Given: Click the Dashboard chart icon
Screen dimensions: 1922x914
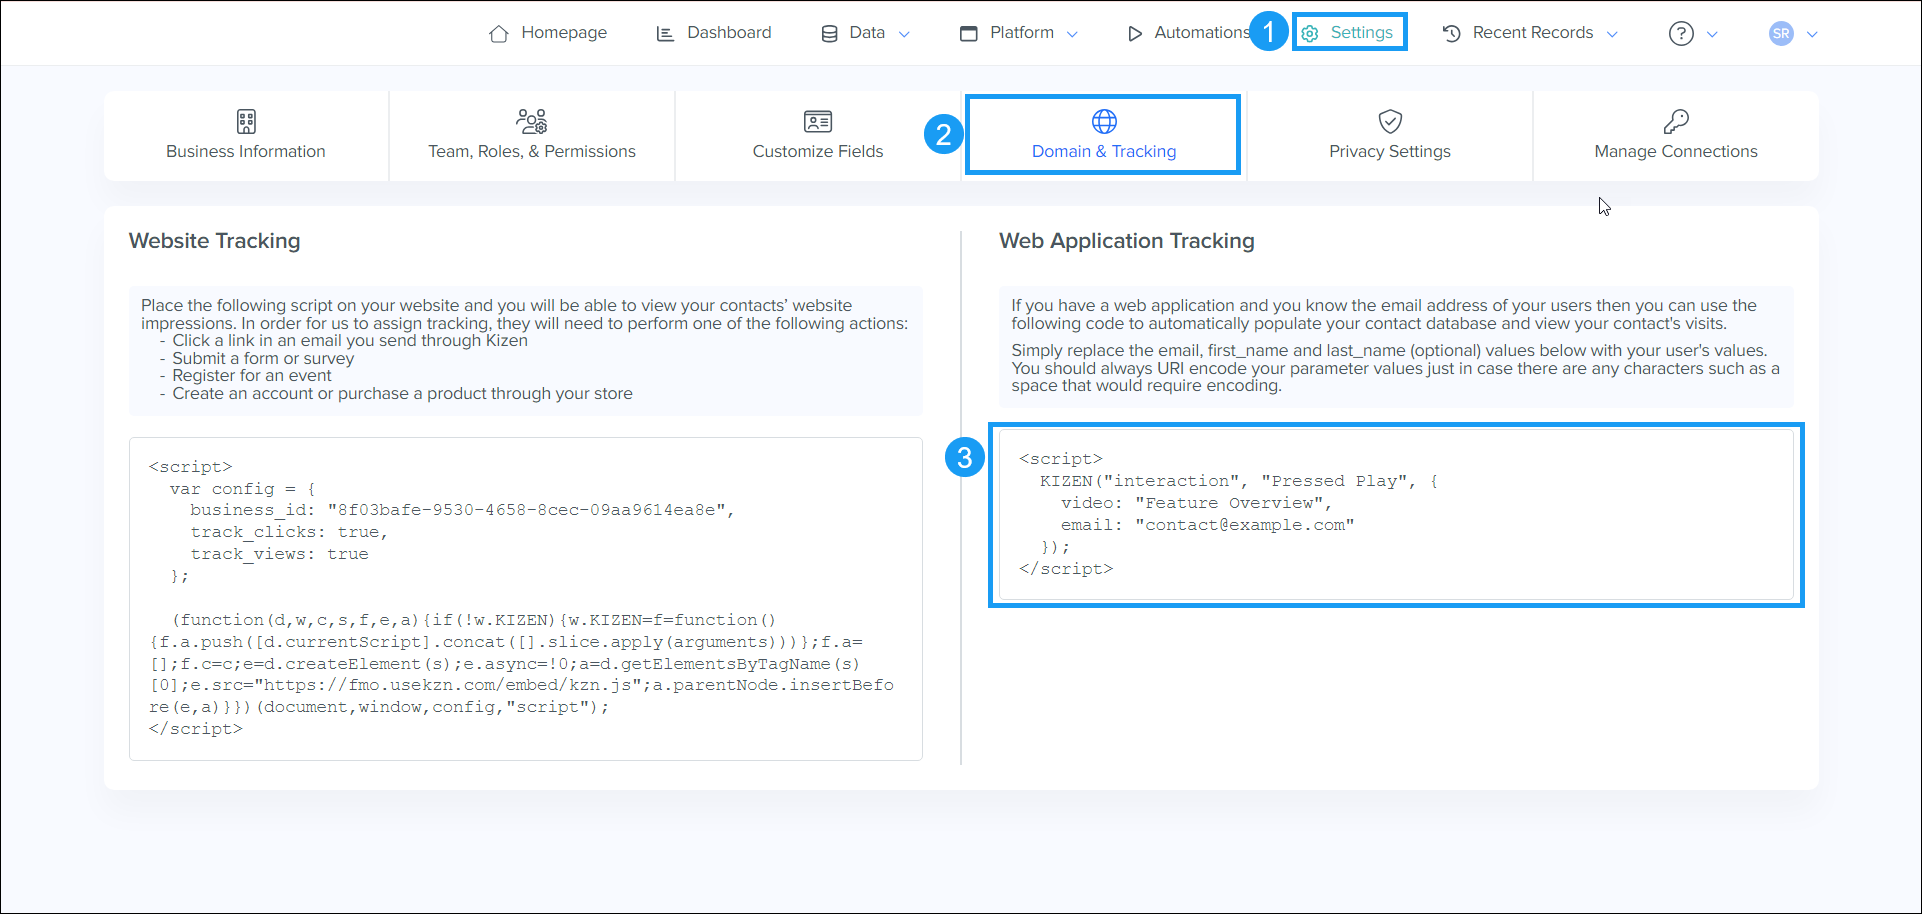Looking at the screenshot, I should [665, 34].
